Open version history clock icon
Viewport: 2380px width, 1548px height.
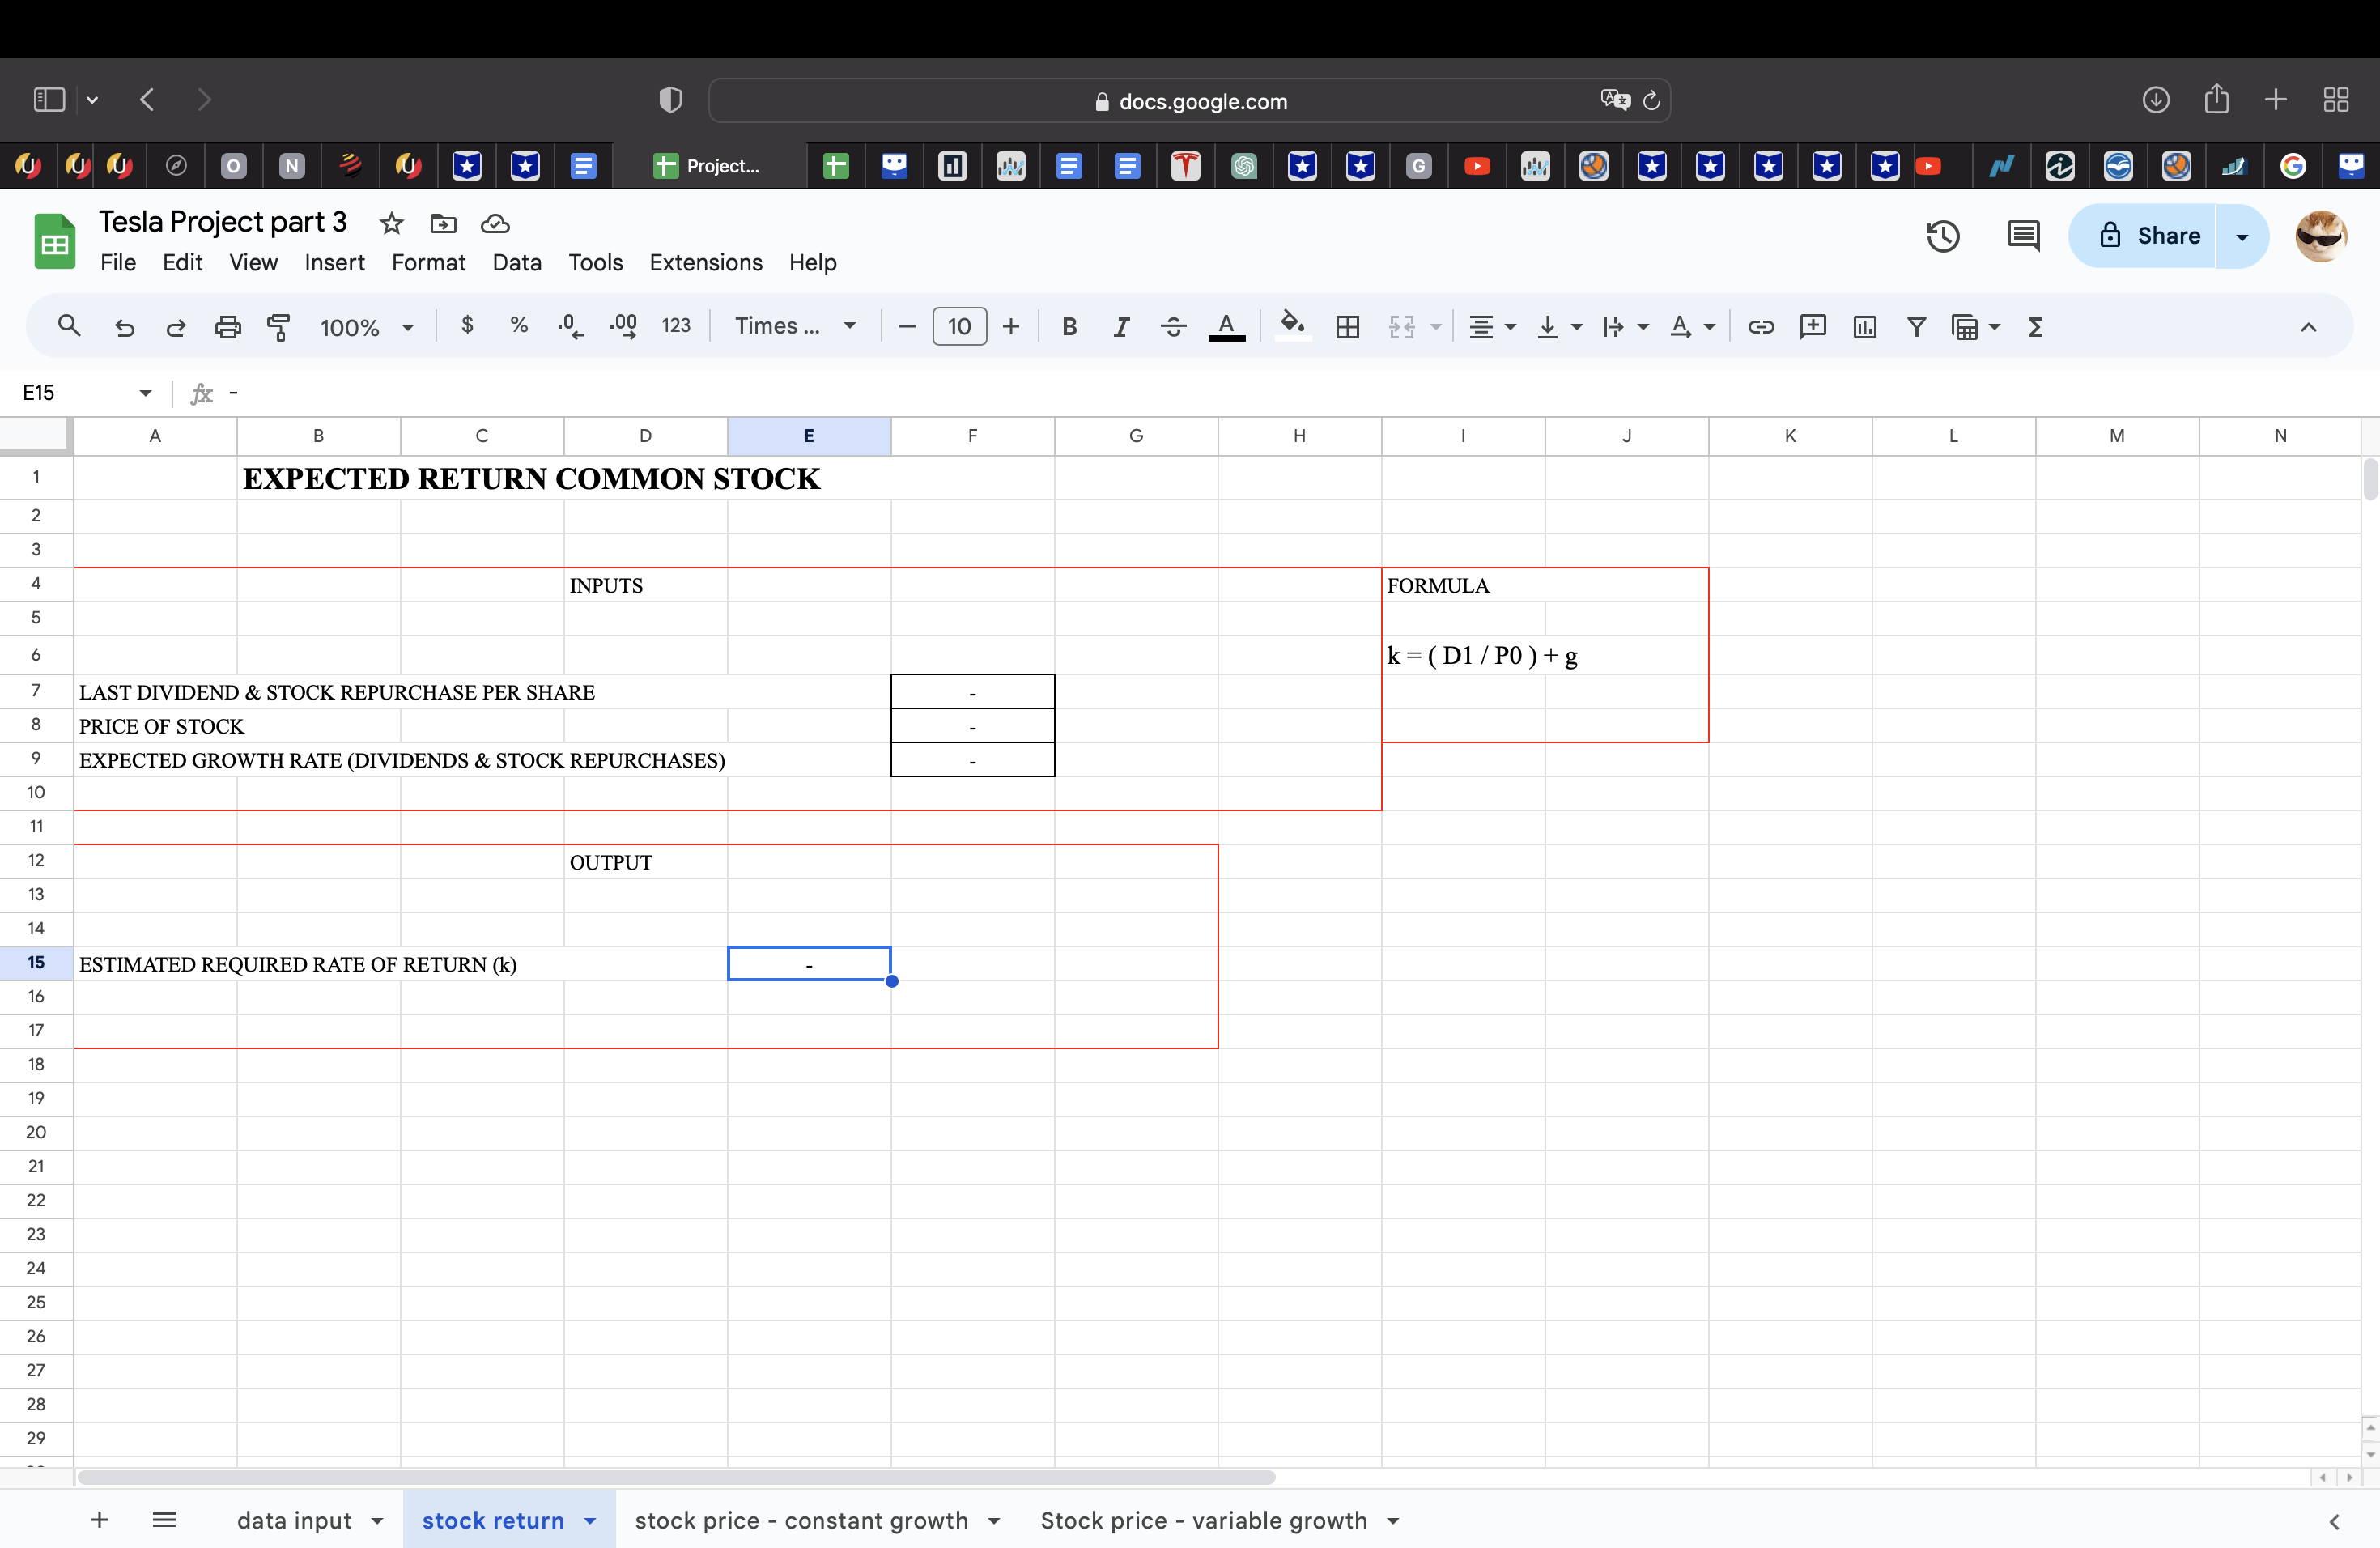(1943, 236)
